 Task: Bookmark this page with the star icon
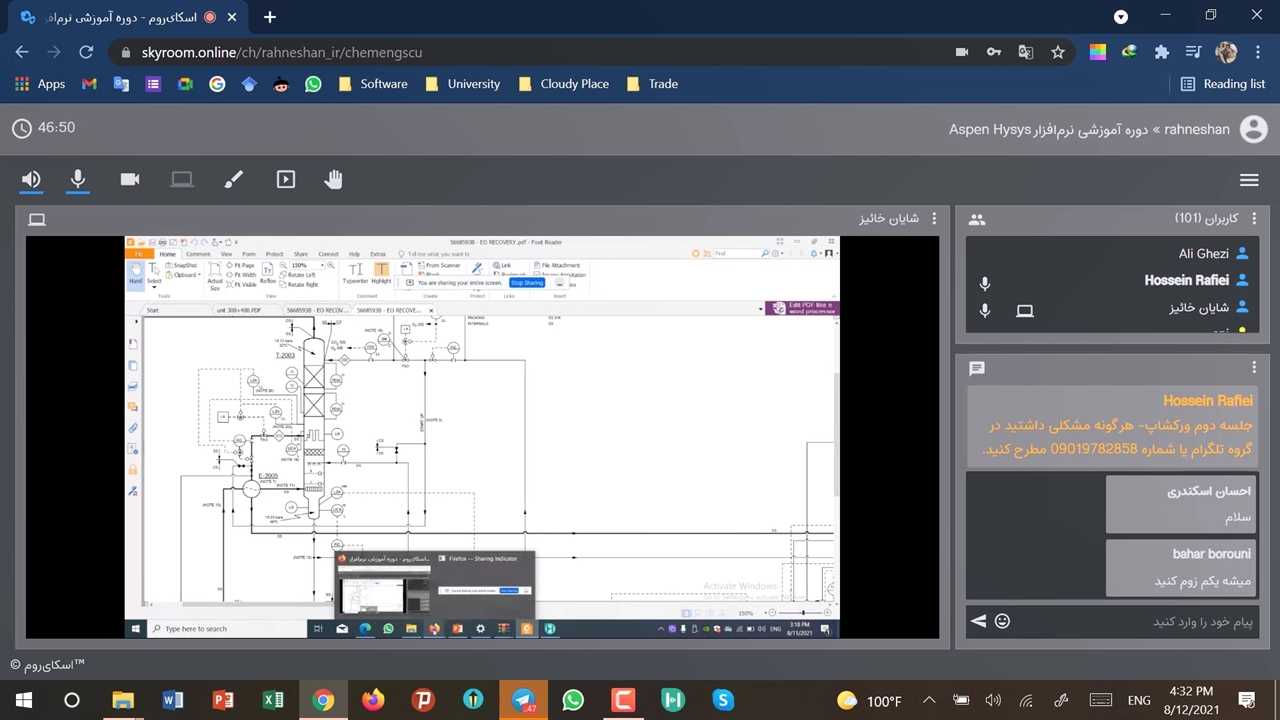coord(1057,52)
